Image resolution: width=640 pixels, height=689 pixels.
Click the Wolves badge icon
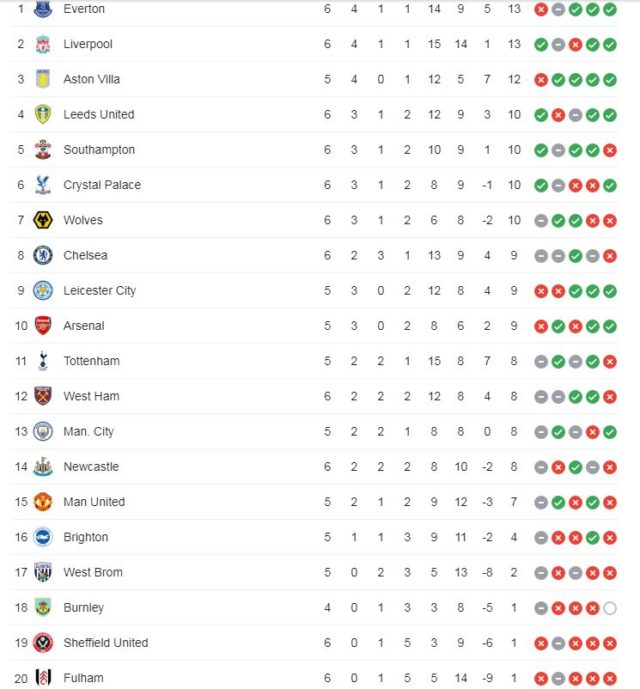pos(42,220)
